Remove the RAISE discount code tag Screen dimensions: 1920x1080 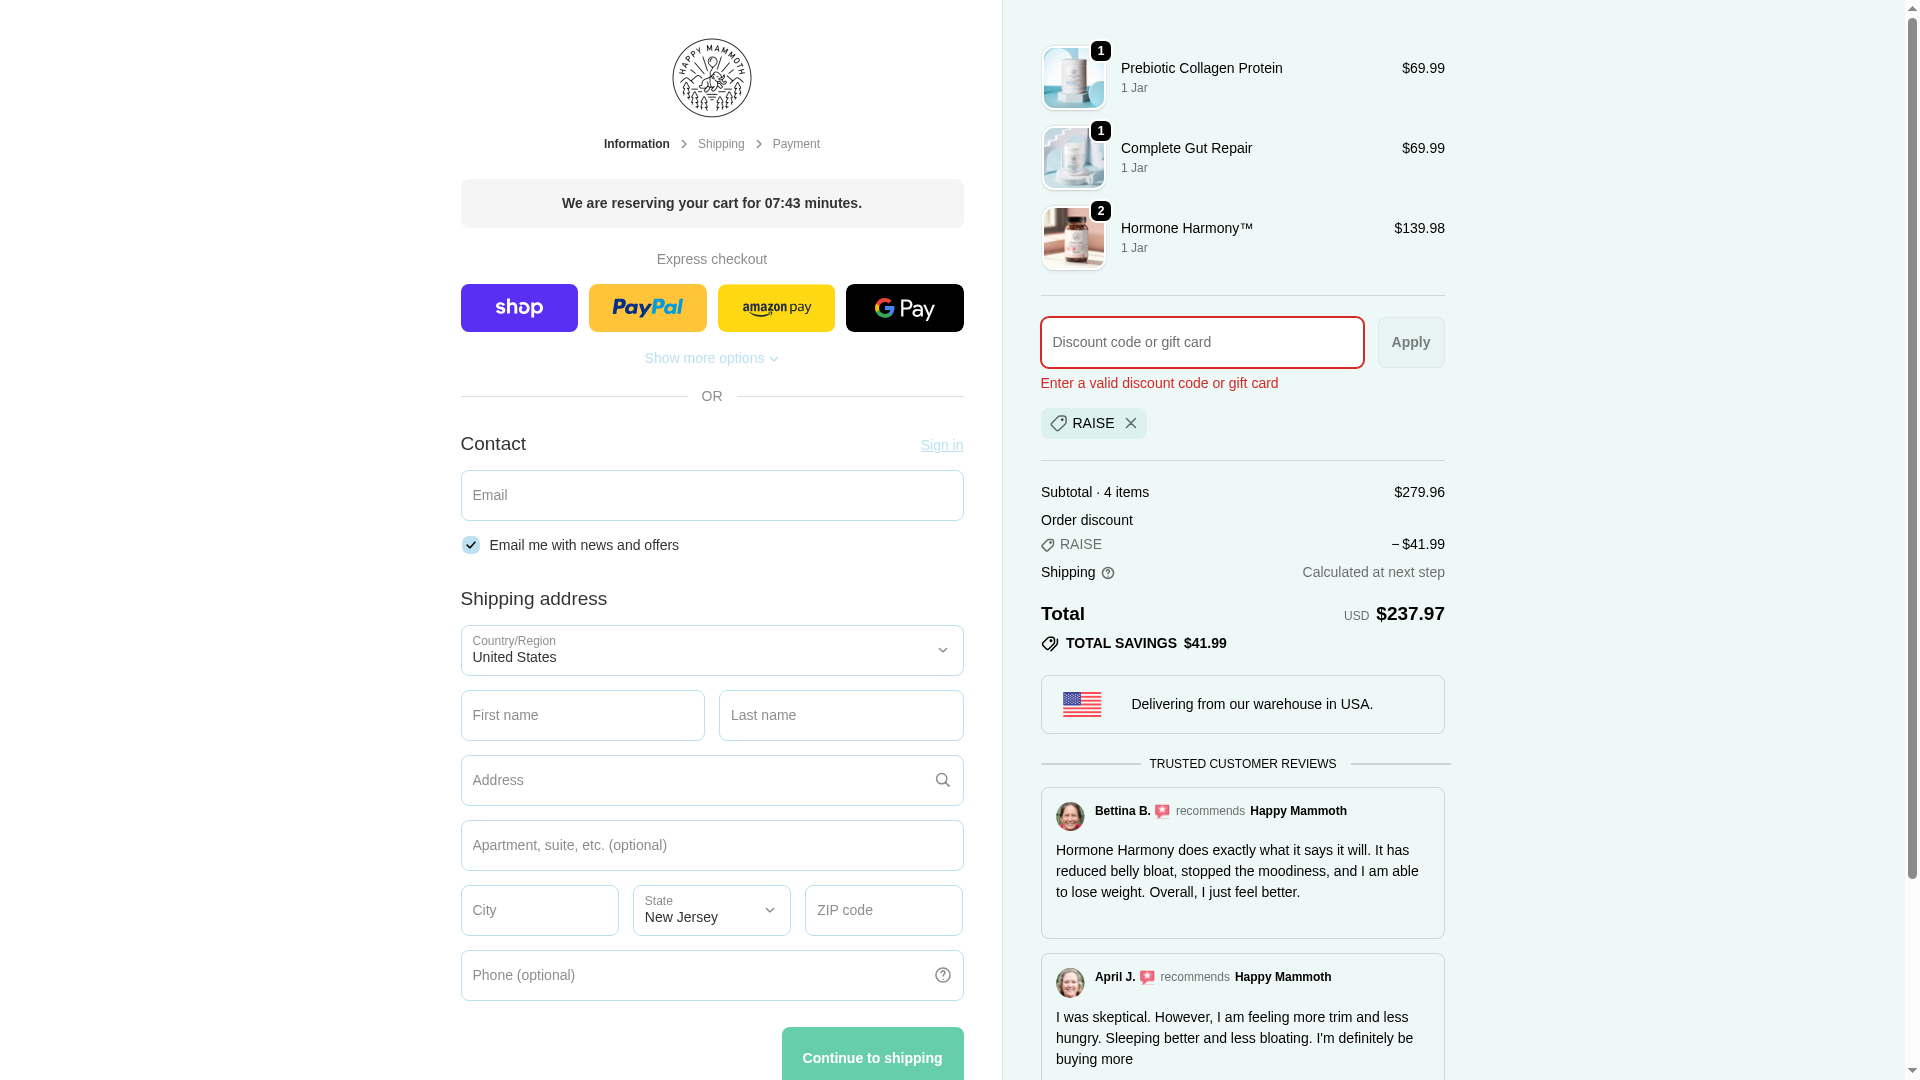click(1130, 423)
